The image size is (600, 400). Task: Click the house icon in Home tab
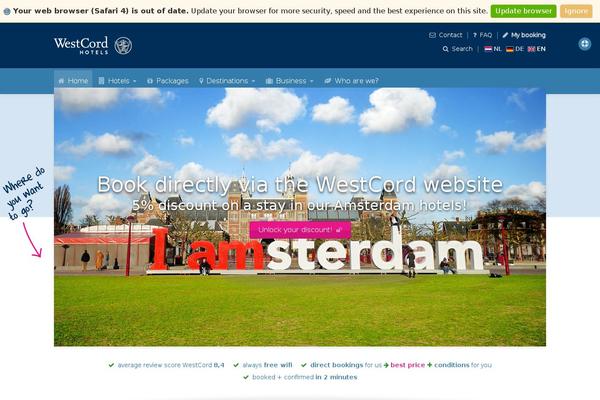[x=61, y=81]
